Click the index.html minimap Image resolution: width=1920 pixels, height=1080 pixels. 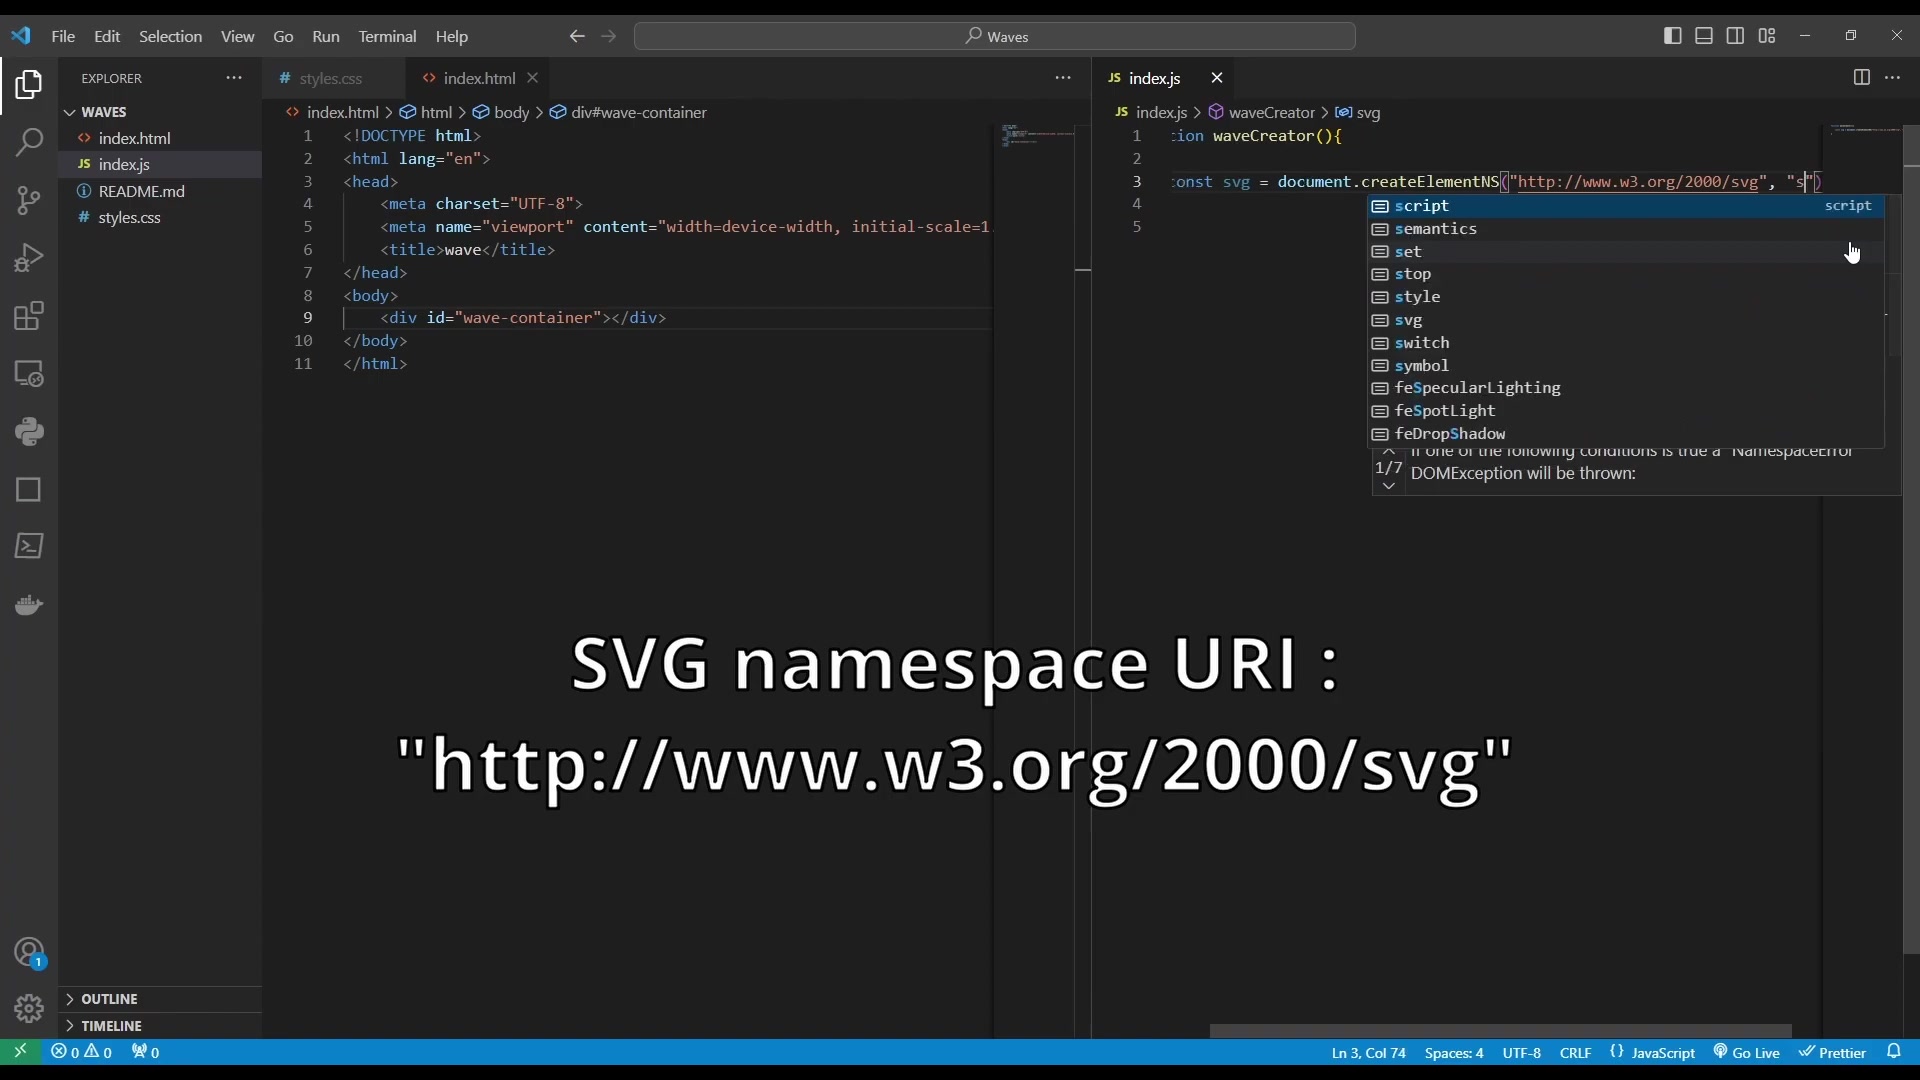(x=1039, y=136)
